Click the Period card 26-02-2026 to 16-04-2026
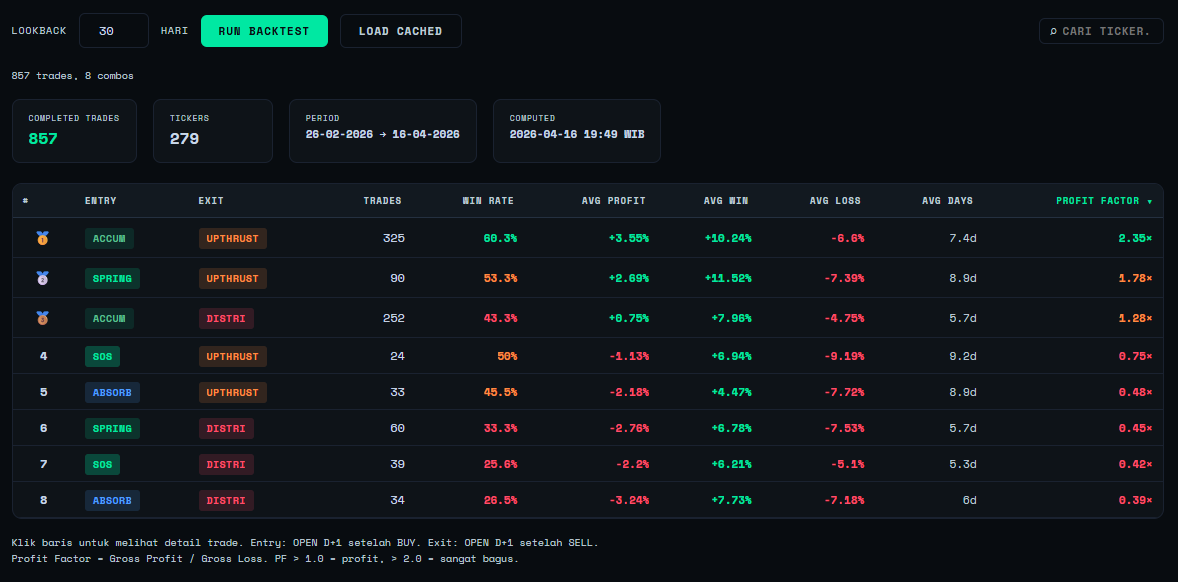Screen dimensions: 1178x582 pyautogui.click(x=382, y=131)
